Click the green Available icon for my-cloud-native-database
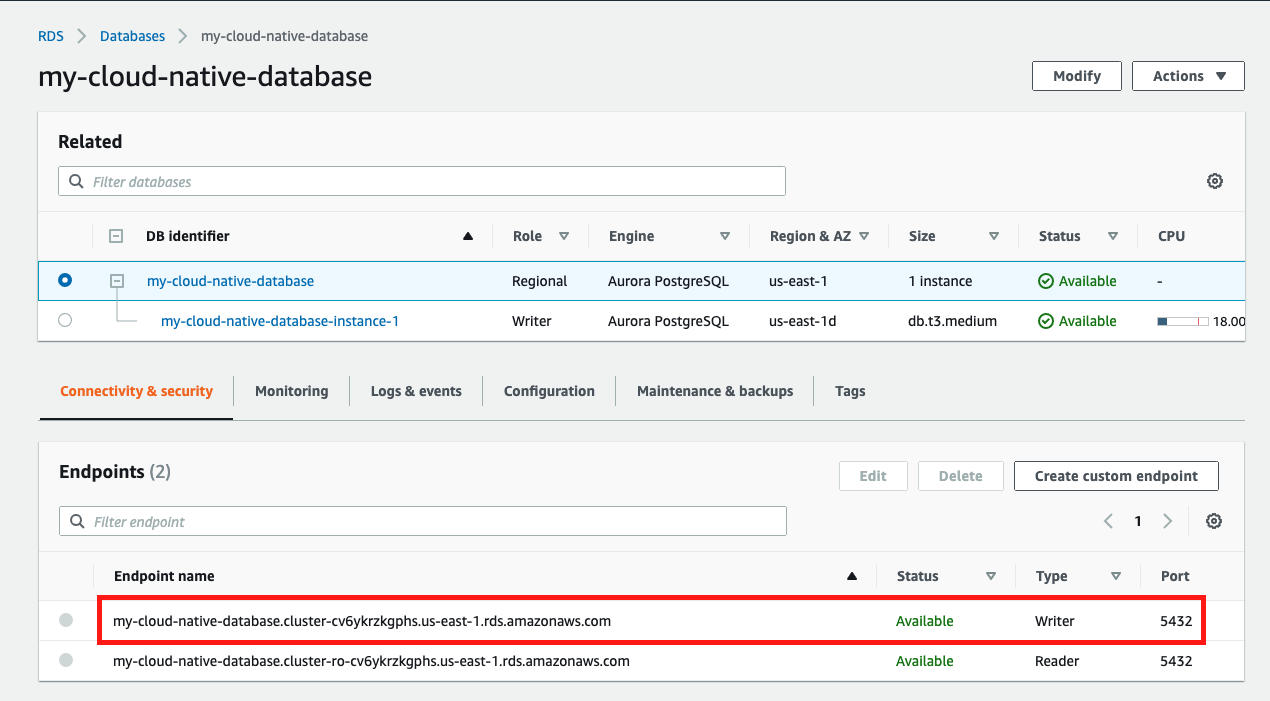1270x701 pixels. tap(1046, 281)
